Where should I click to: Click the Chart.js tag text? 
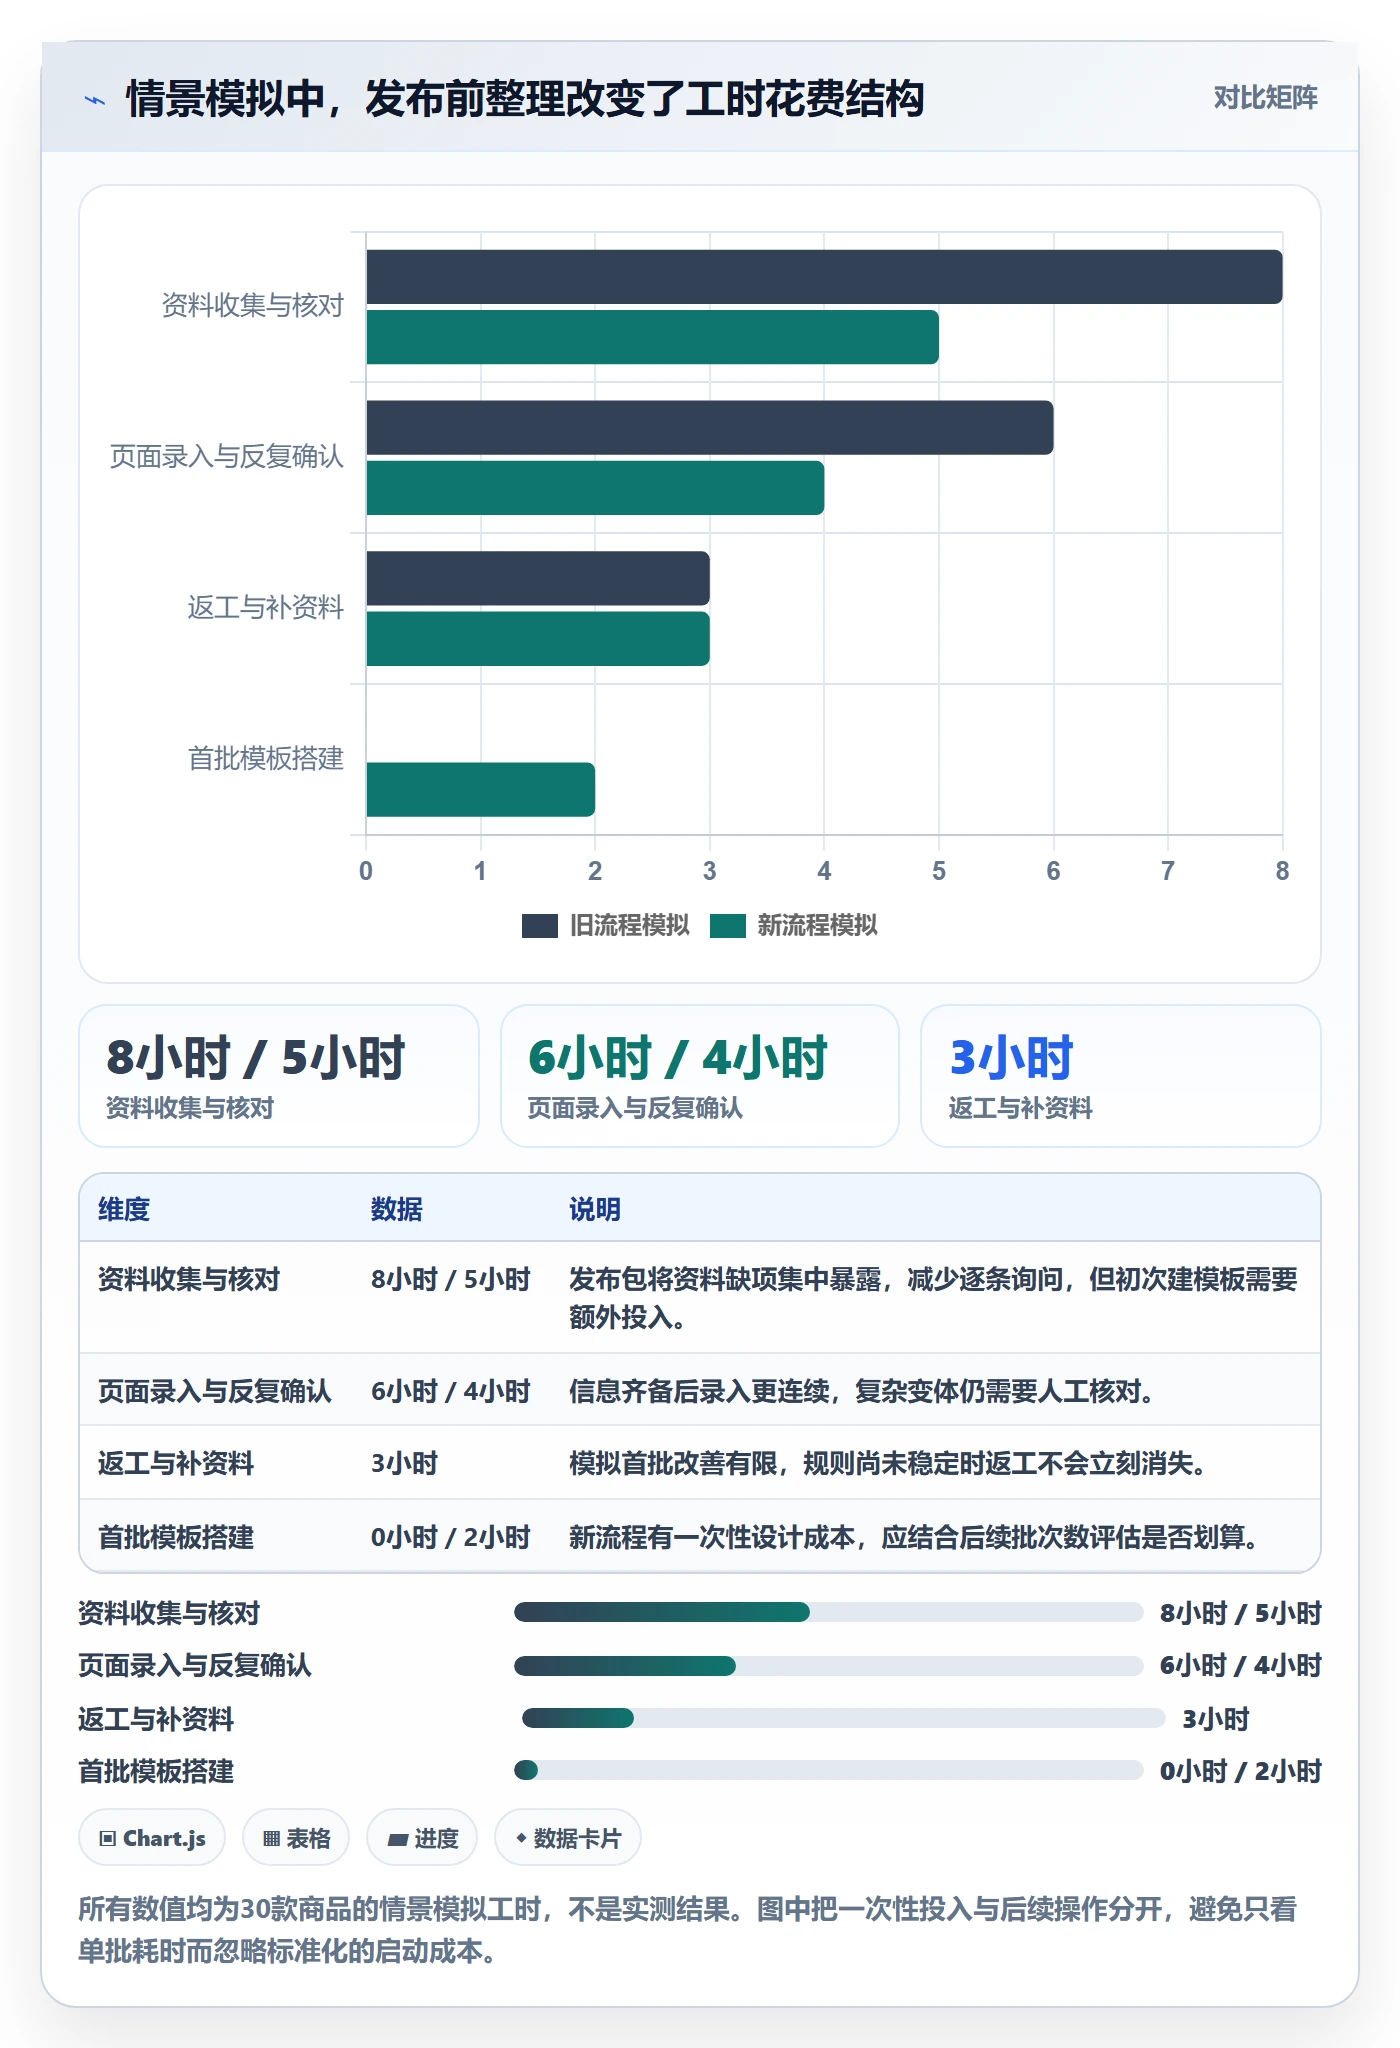coord(164,1838)
